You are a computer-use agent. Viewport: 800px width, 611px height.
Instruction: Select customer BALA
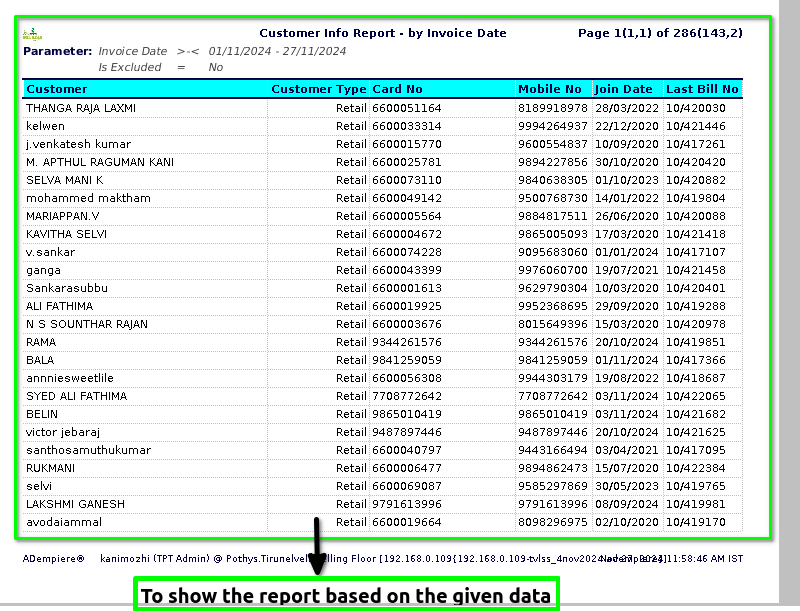tap(40, 360)
